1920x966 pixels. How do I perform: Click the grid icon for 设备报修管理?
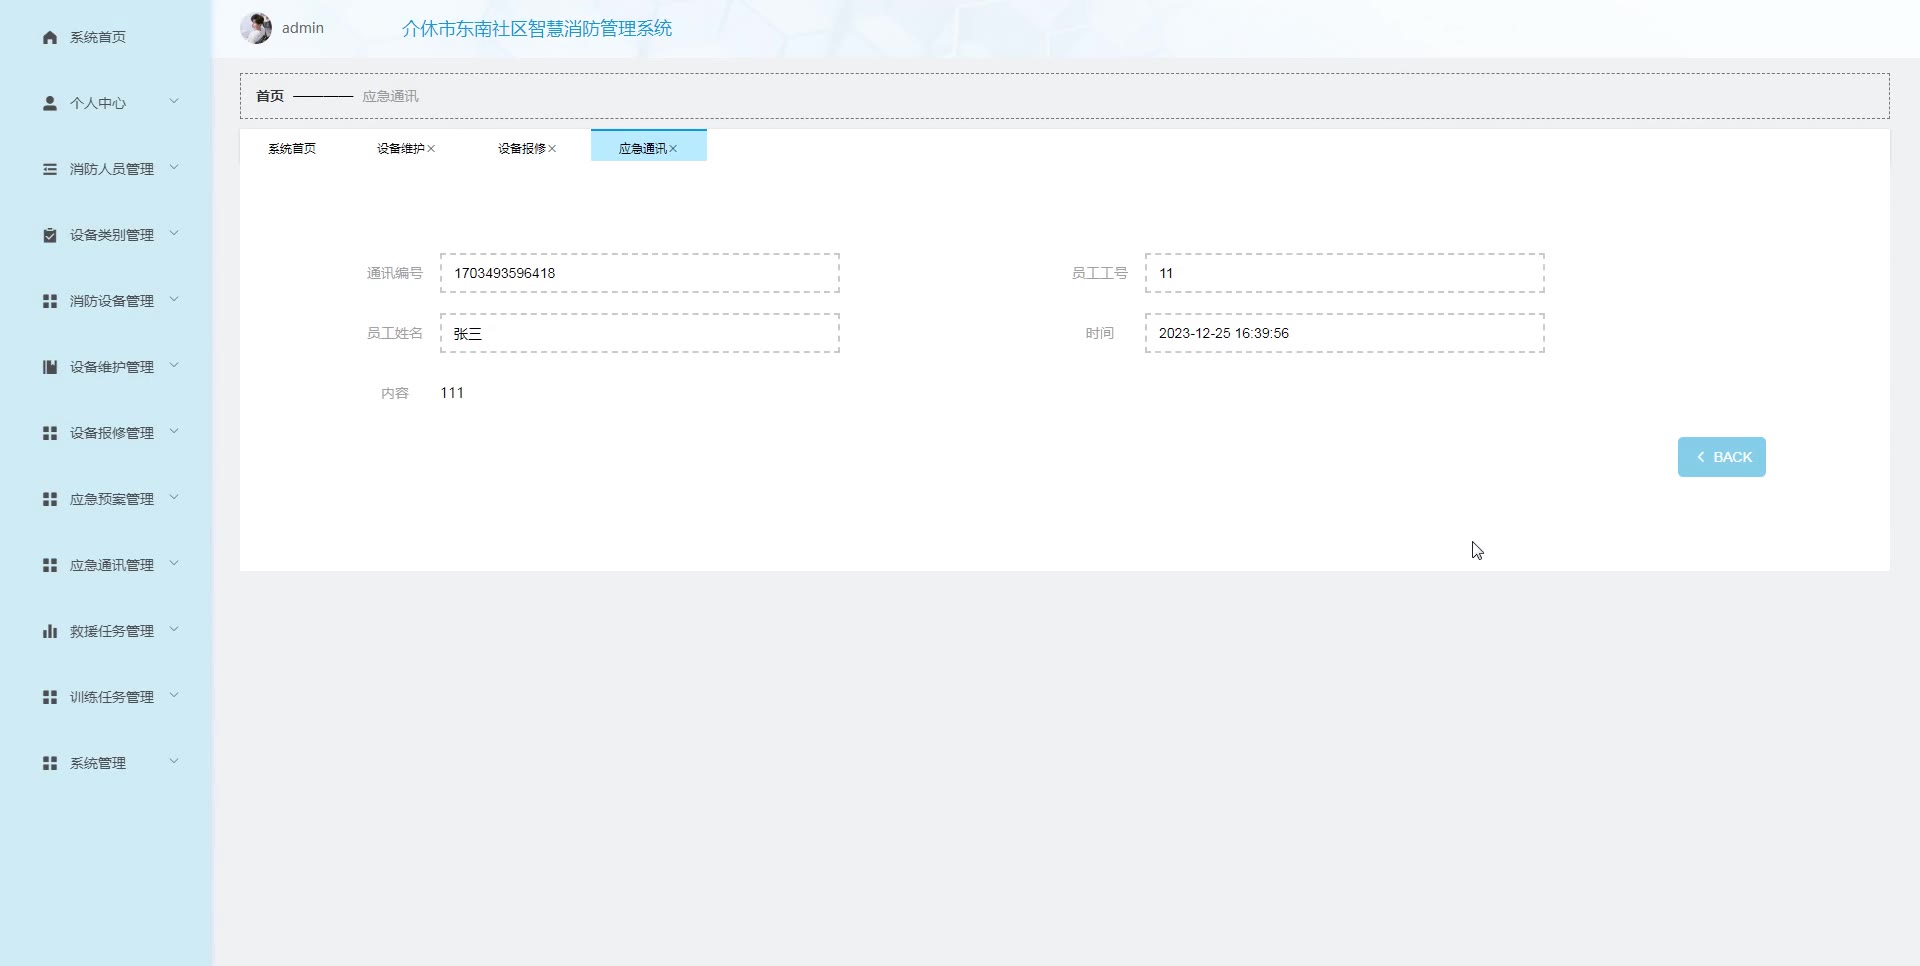point(50,433)
